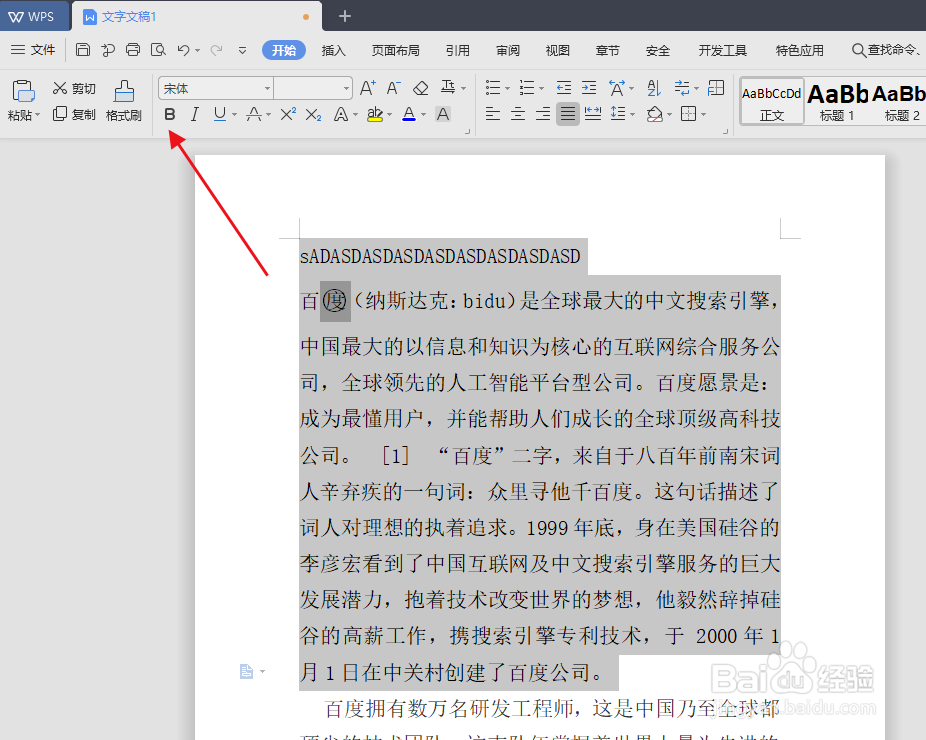The height and width of the screenshot is (740, 926).
Task: Increase paragraph indent
Action: coord(589,88)
